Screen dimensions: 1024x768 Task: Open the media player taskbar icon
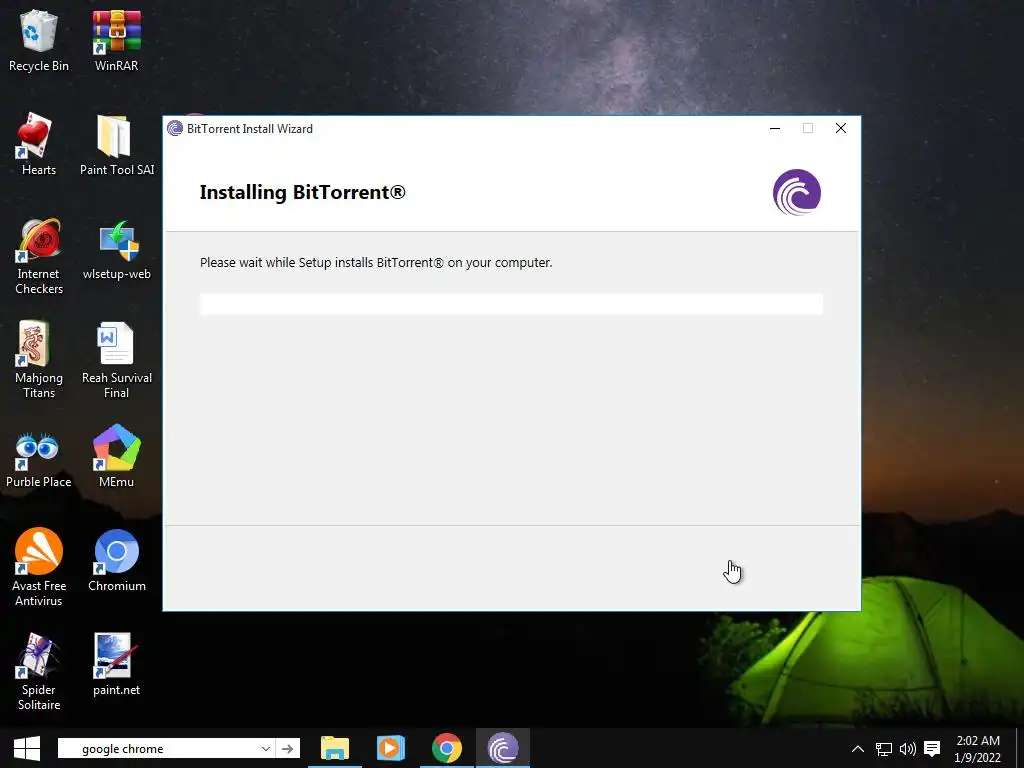coord(391,748)
